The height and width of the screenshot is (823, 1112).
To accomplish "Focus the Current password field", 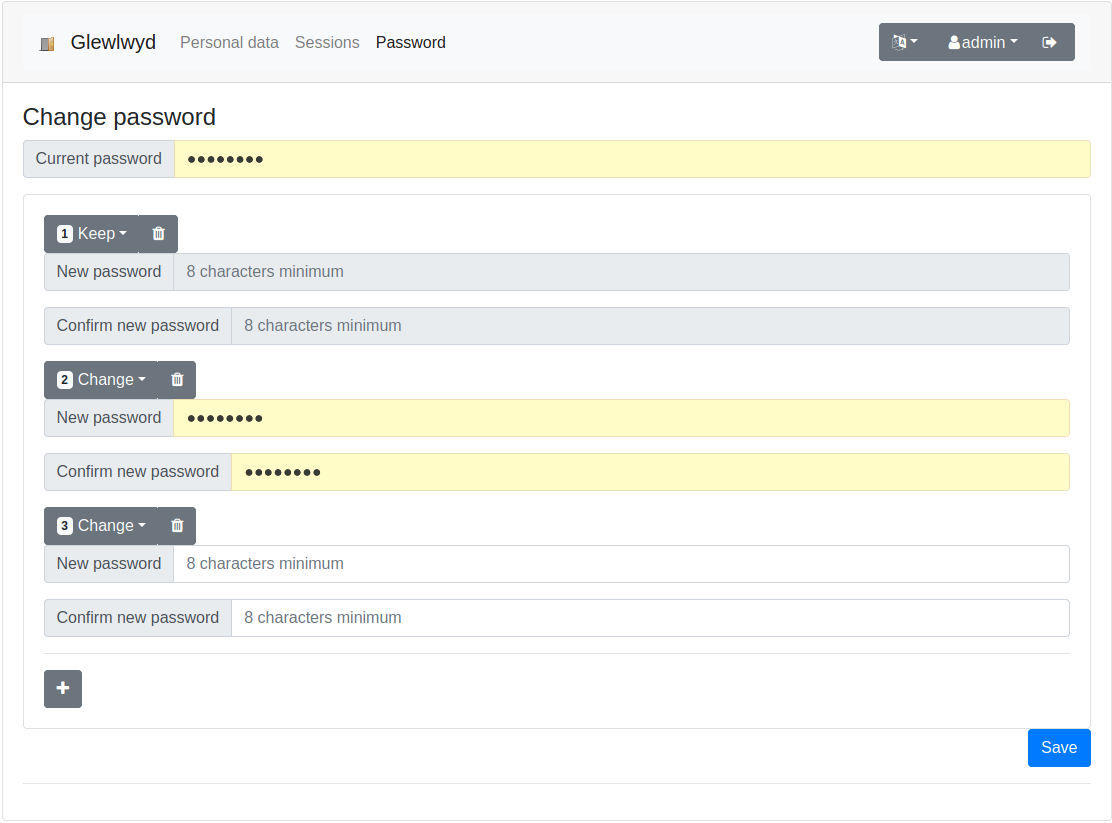I will click(632, 159).
